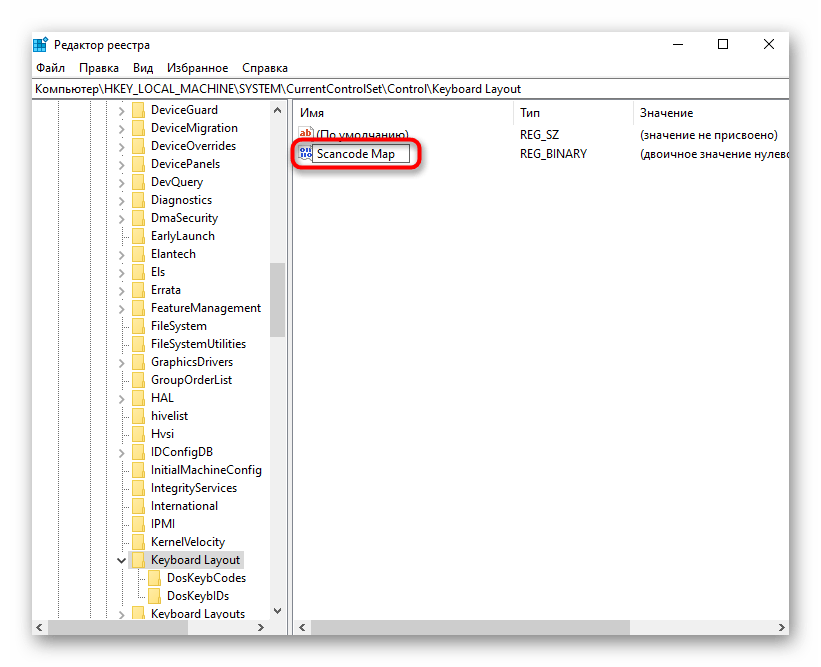This screenshot has width=821, height=667.
Task: Expand the DeviceMigration tree node
Action: [121, 128]
